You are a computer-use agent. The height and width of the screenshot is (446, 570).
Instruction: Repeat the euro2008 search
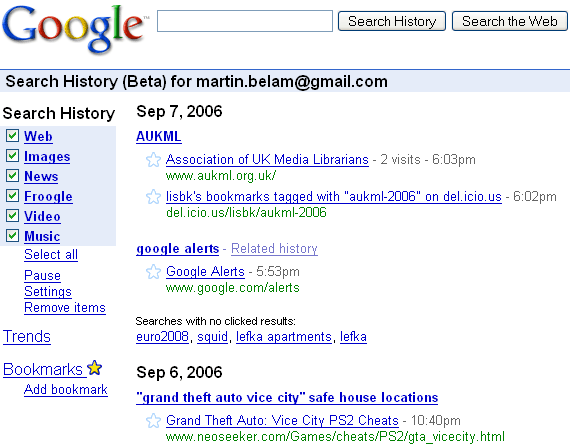point(162,337)
